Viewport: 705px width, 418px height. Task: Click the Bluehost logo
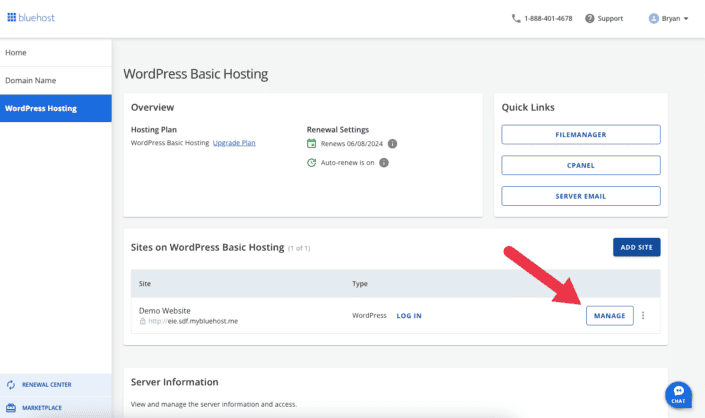(x=34, y=17)
